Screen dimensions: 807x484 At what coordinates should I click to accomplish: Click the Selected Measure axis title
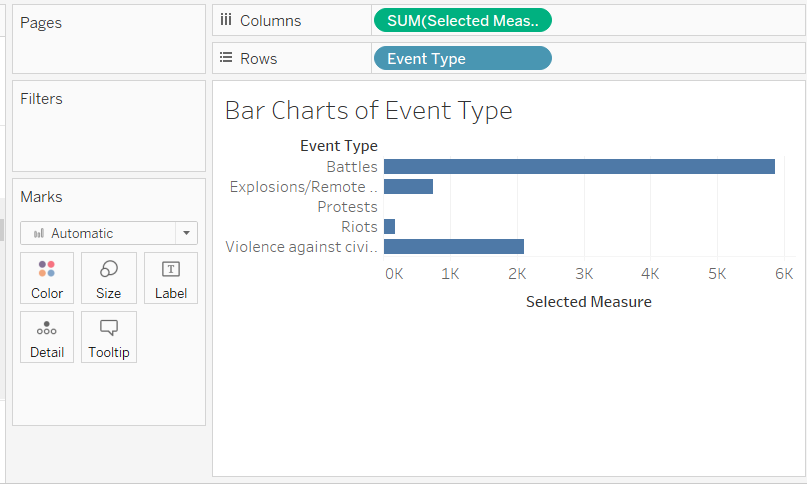(x=588, y=302)
